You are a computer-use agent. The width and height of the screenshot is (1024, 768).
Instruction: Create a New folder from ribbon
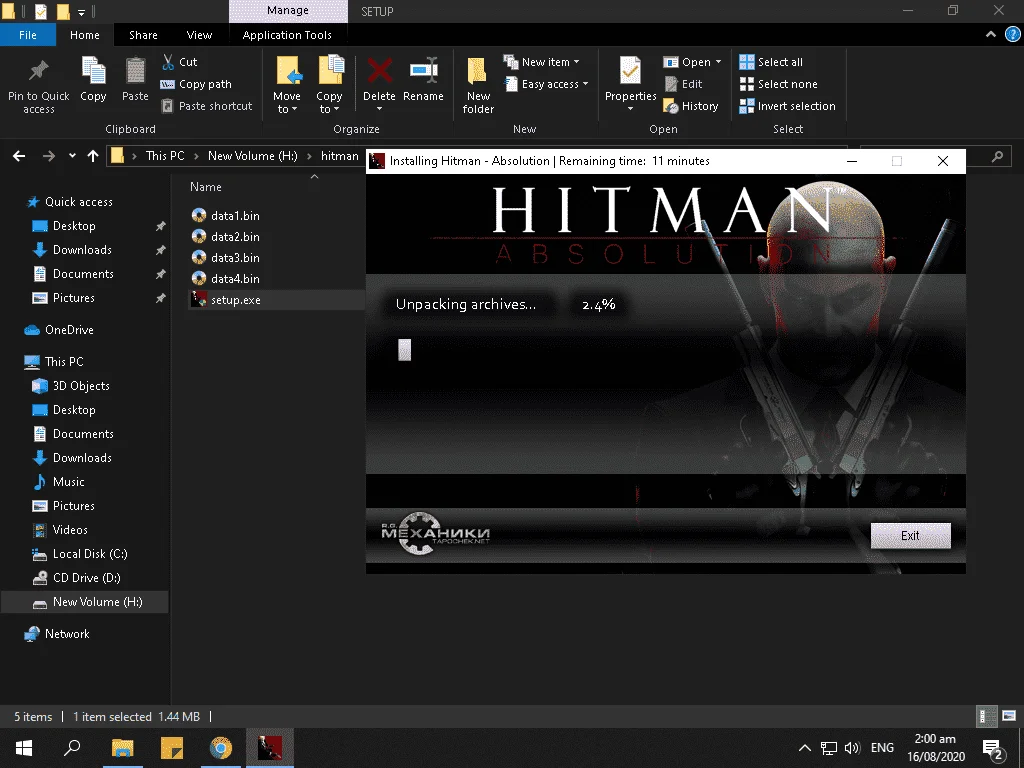[x=478, y=85]
